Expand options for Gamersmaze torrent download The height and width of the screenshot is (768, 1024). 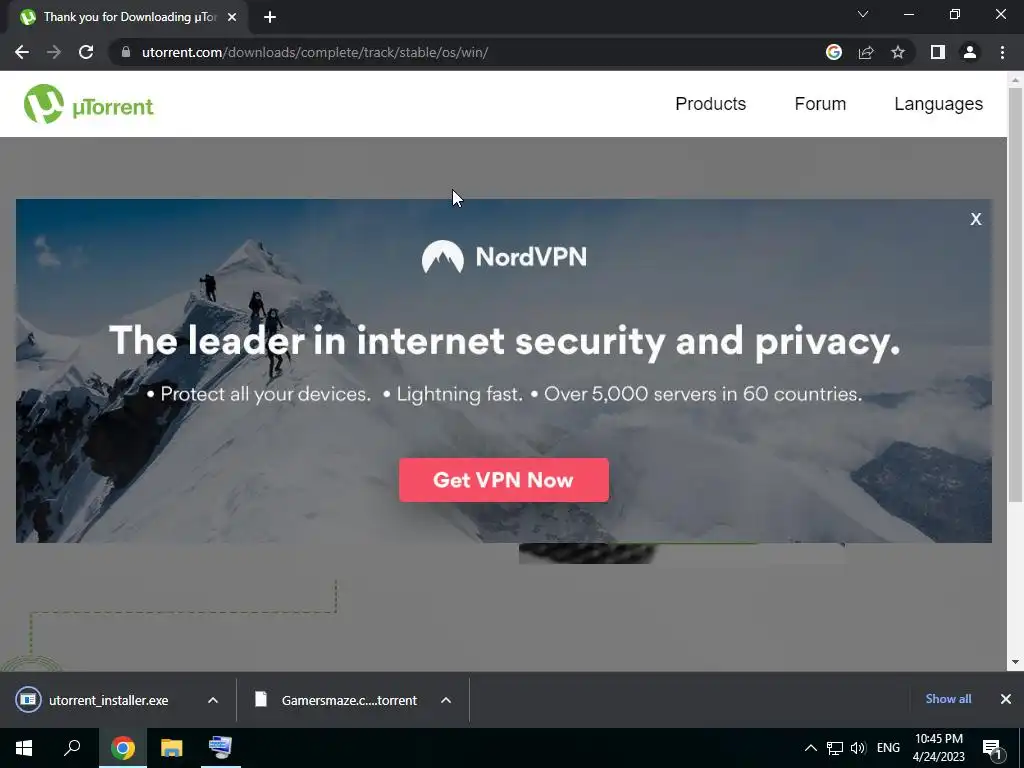tap(446, 700)
